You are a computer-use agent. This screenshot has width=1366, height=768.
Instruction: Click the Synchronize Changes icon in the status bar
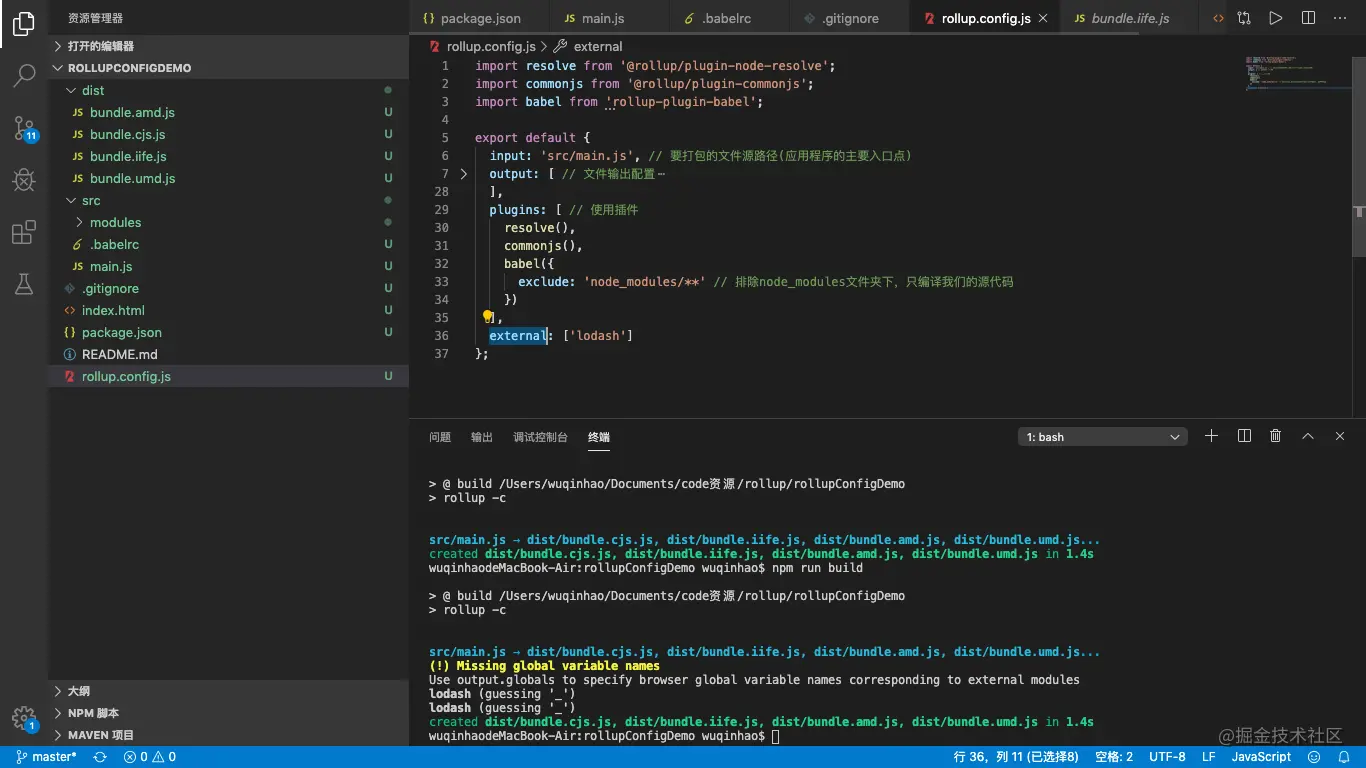100,757
